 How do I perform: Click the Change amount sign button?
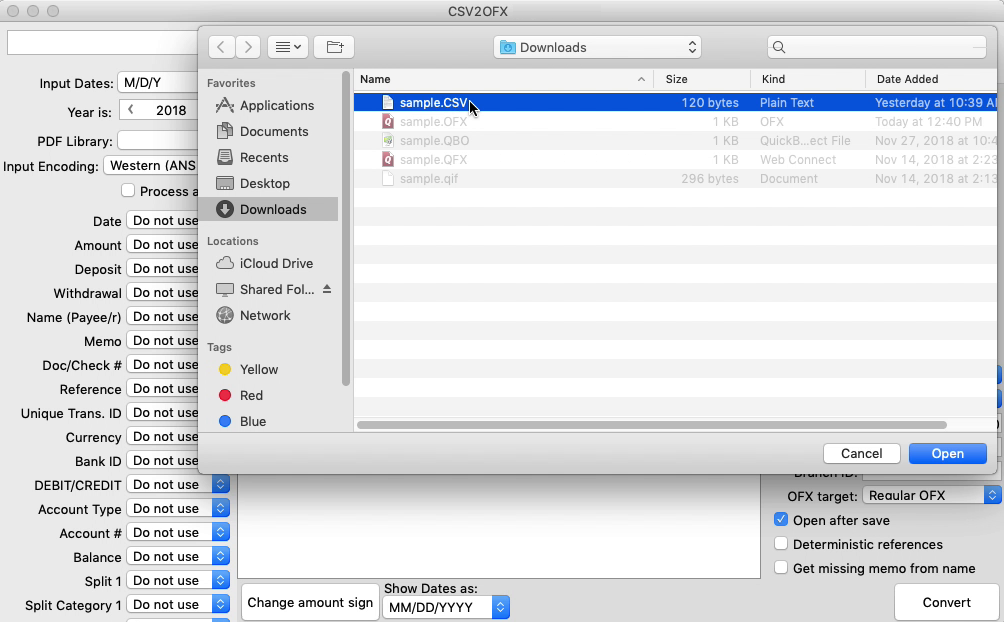310,602
